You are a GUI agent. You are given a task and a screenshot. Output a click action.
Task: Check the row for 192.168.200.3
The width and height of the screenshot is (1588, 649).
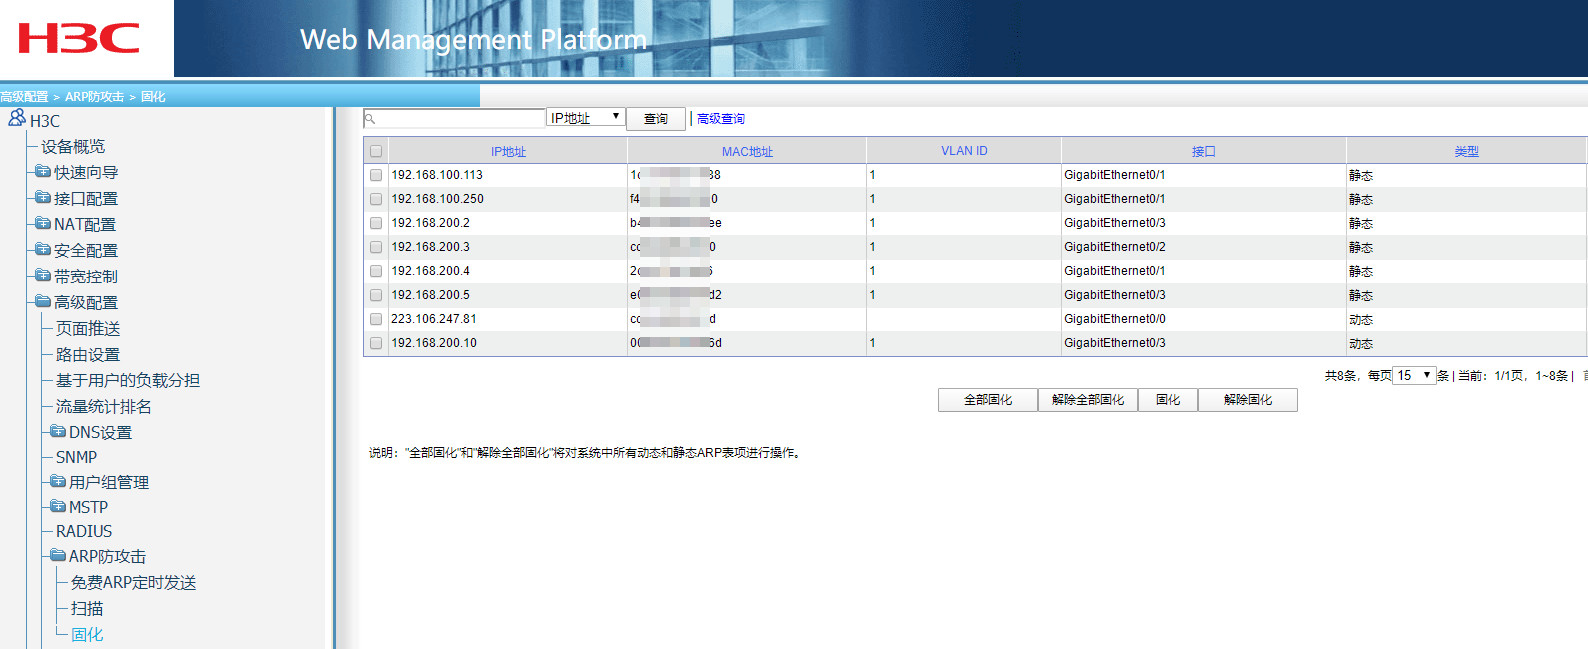376,247
